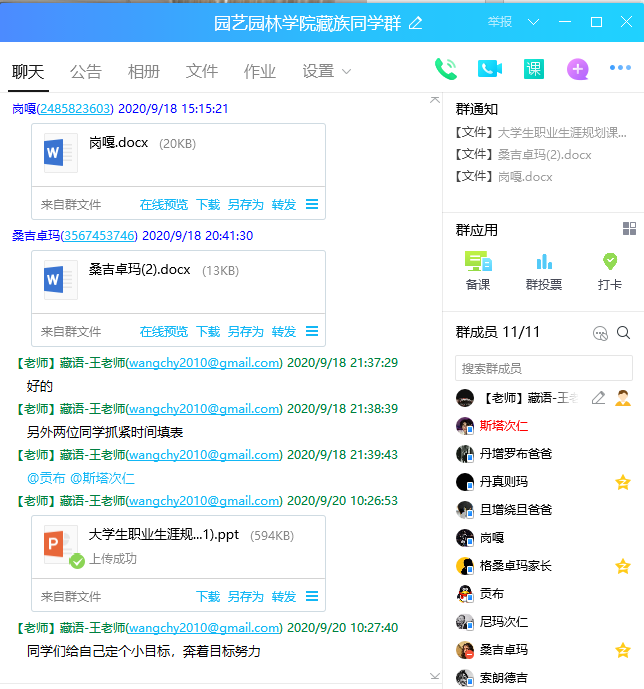
Task: Click the invite member icon beside 群成员
Action: tap(600, 333)
